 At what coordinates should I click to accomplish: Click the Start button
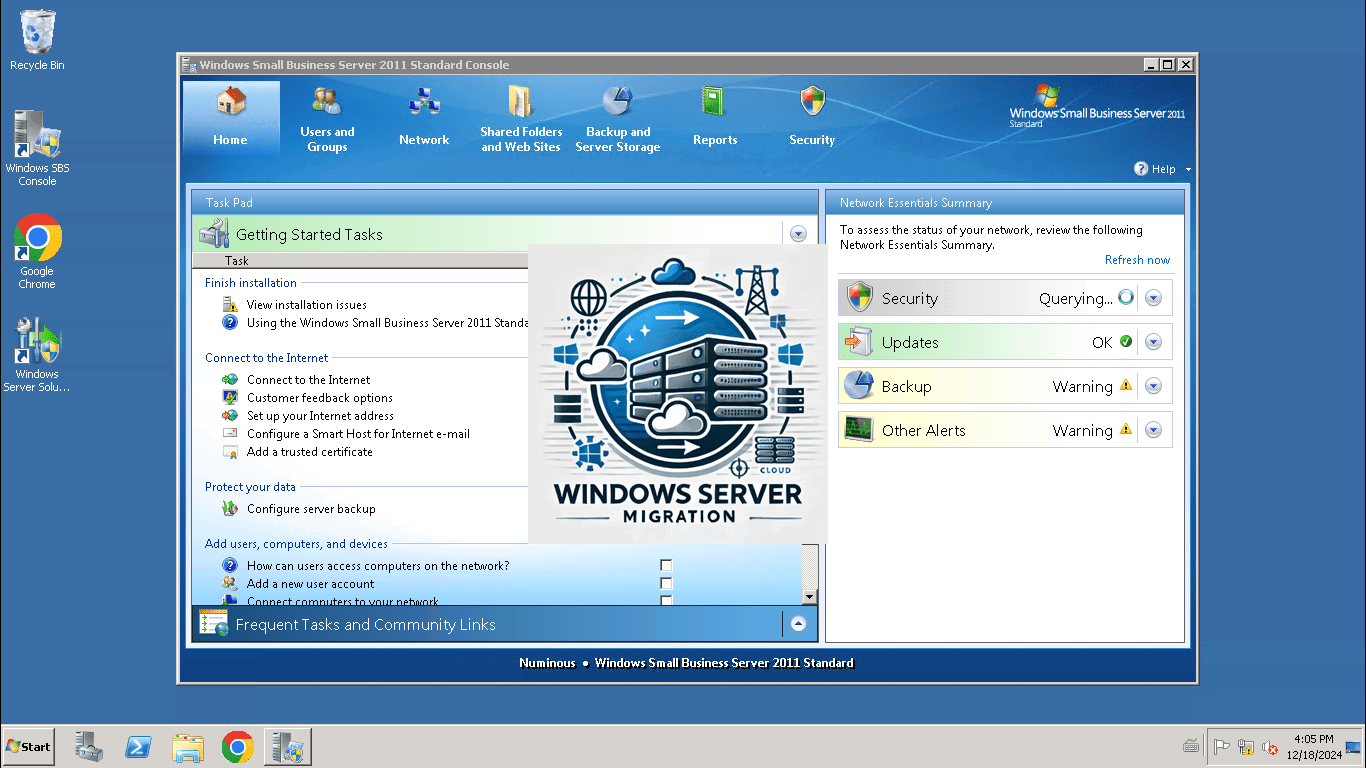point(28,746)
